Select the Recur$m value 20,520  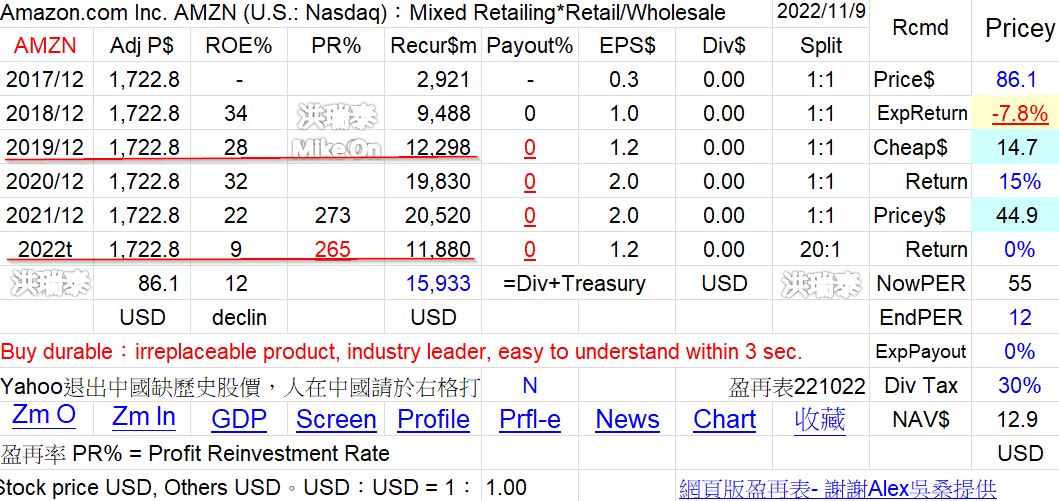[x=433, y=215]
